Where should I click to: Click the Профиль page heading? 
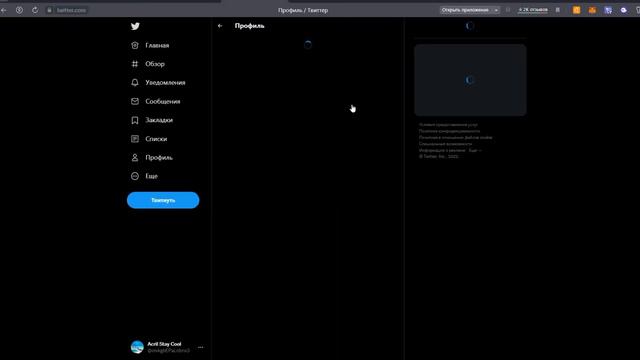249,26
